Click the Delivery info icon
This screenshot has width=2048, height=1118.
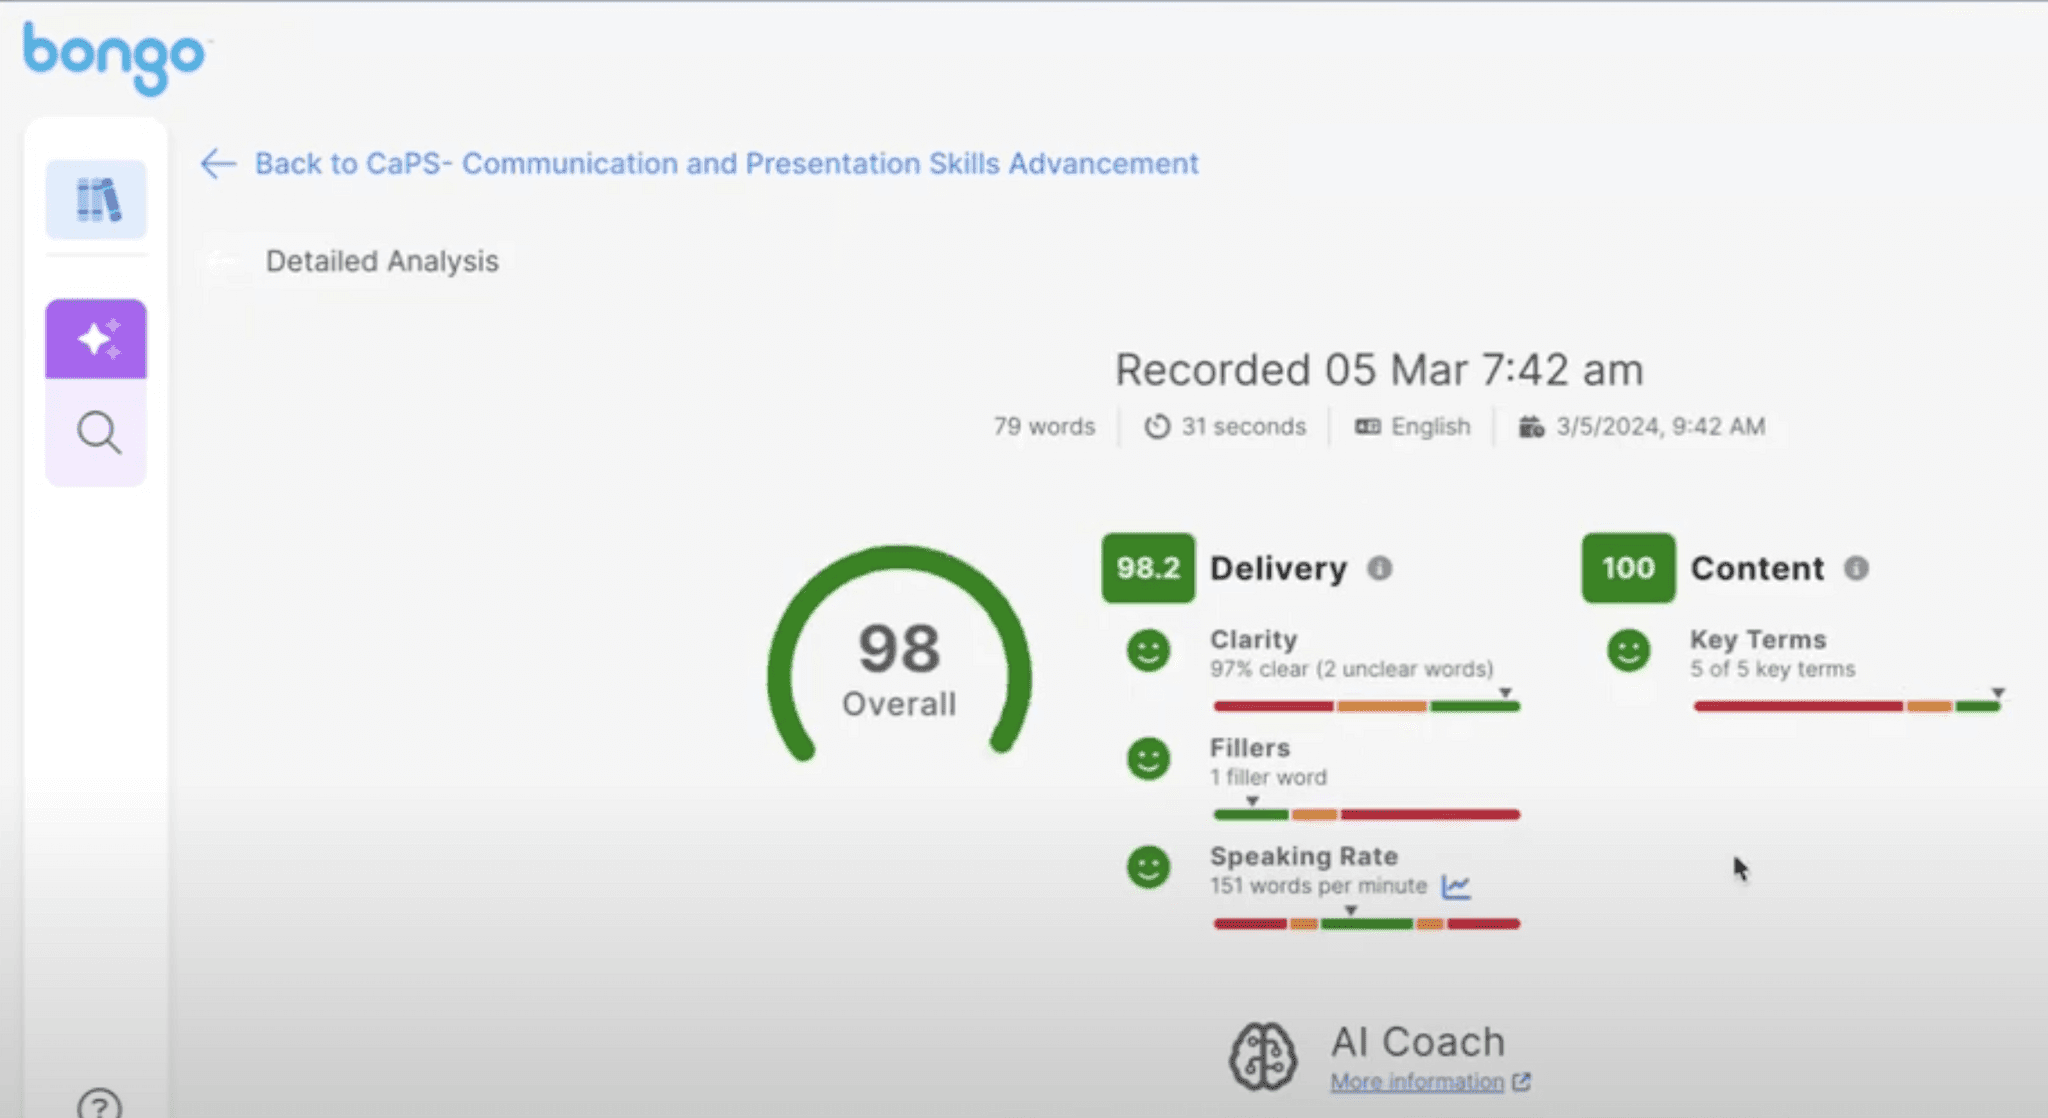click(1379, 568)
